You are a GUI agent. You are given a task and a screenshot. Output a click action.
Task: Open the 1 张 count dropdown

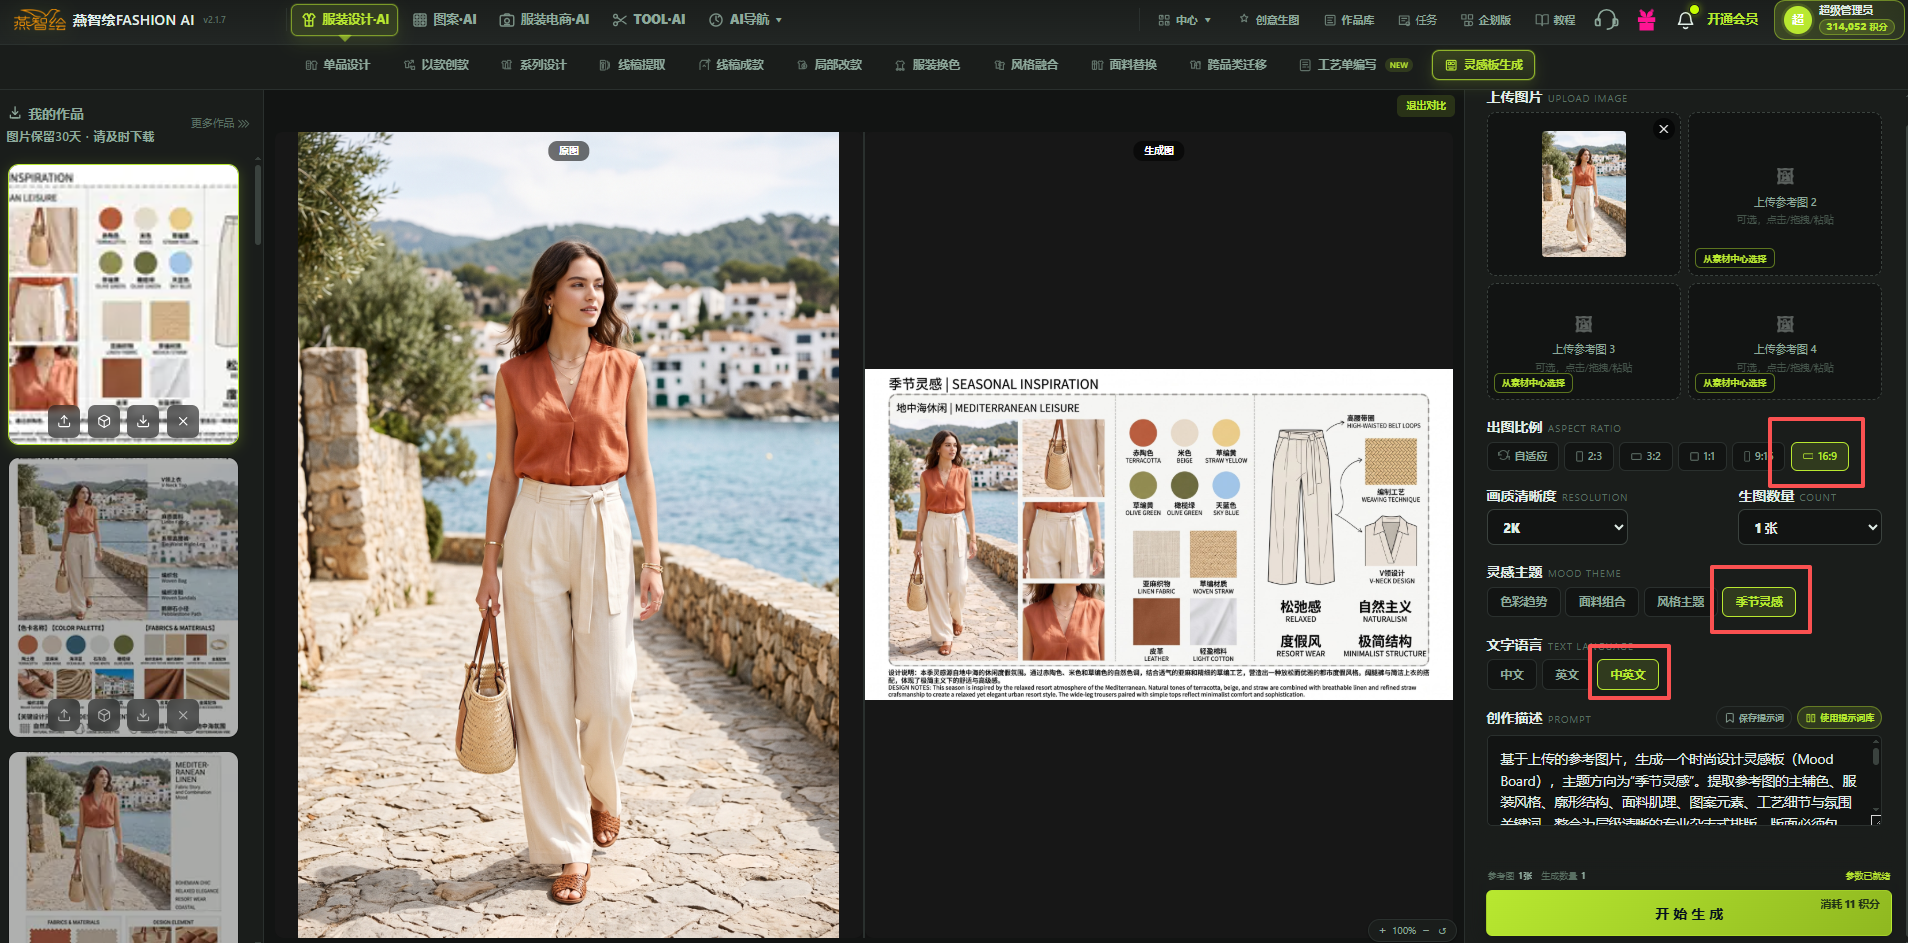click(x=1810, y=528)
